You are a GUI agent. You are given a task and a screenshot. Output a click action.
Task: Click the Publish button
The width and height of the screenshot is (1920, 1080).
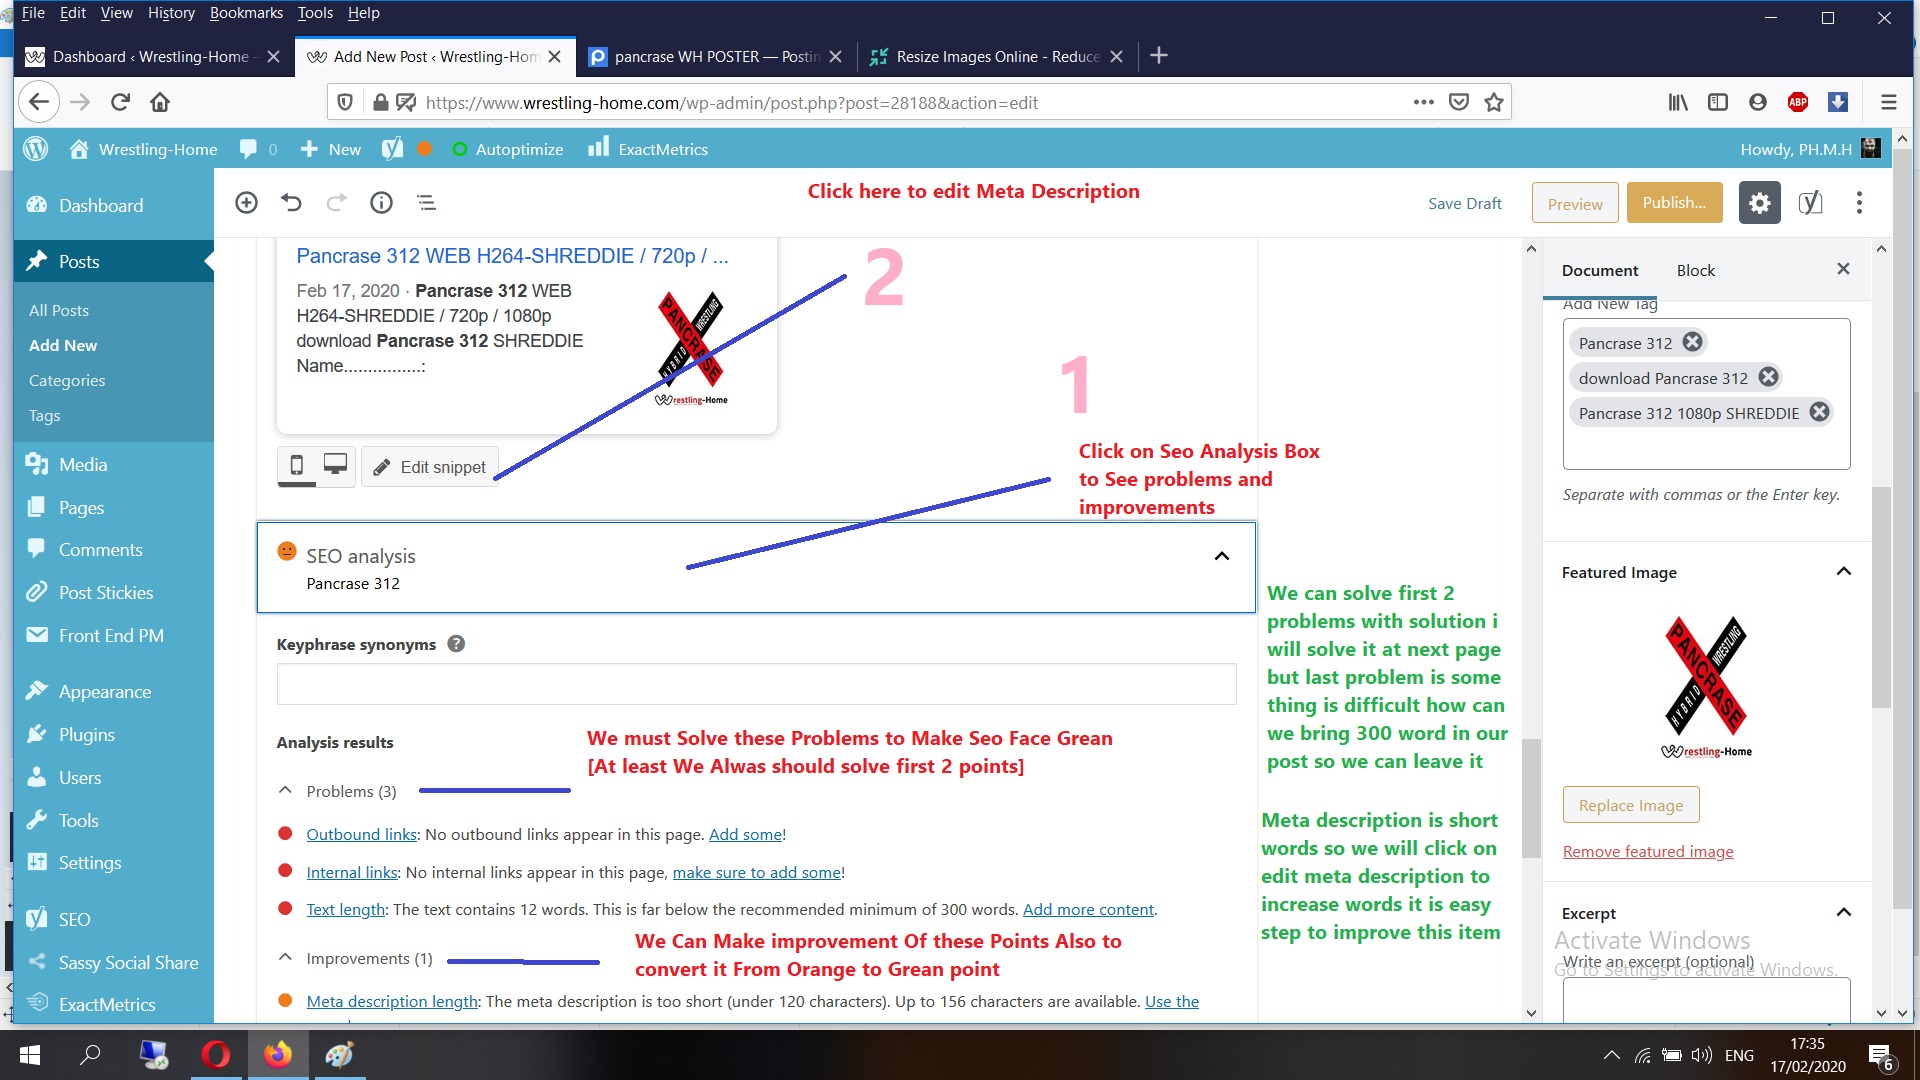tap(1674, 202)
